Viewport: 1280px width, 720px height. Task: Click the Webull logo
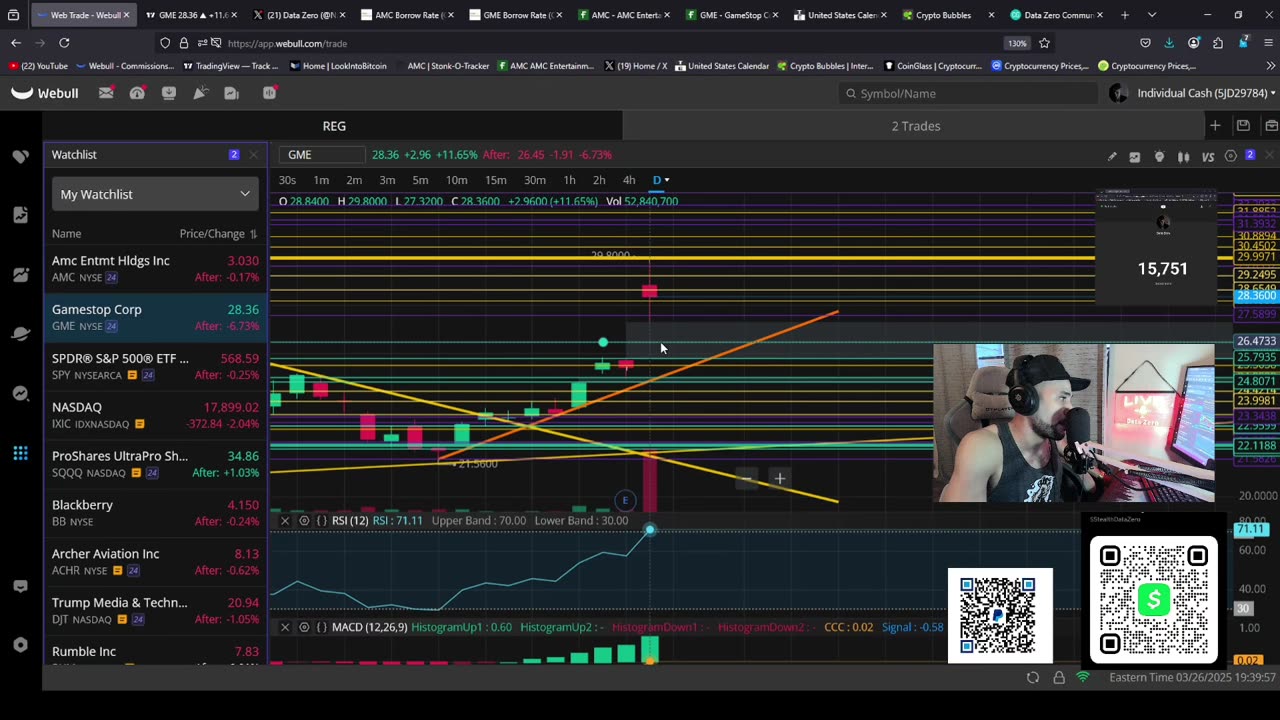pos(45,93)
